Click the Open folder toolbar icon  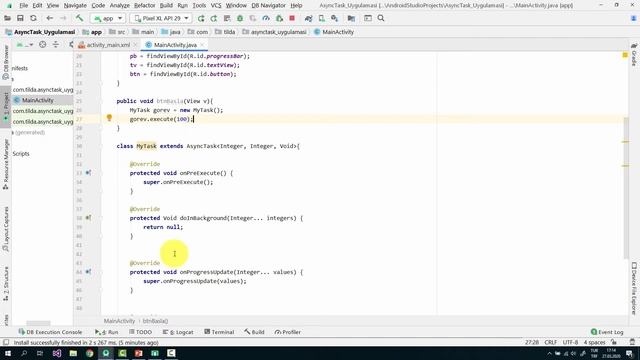(x=7, y=18)
